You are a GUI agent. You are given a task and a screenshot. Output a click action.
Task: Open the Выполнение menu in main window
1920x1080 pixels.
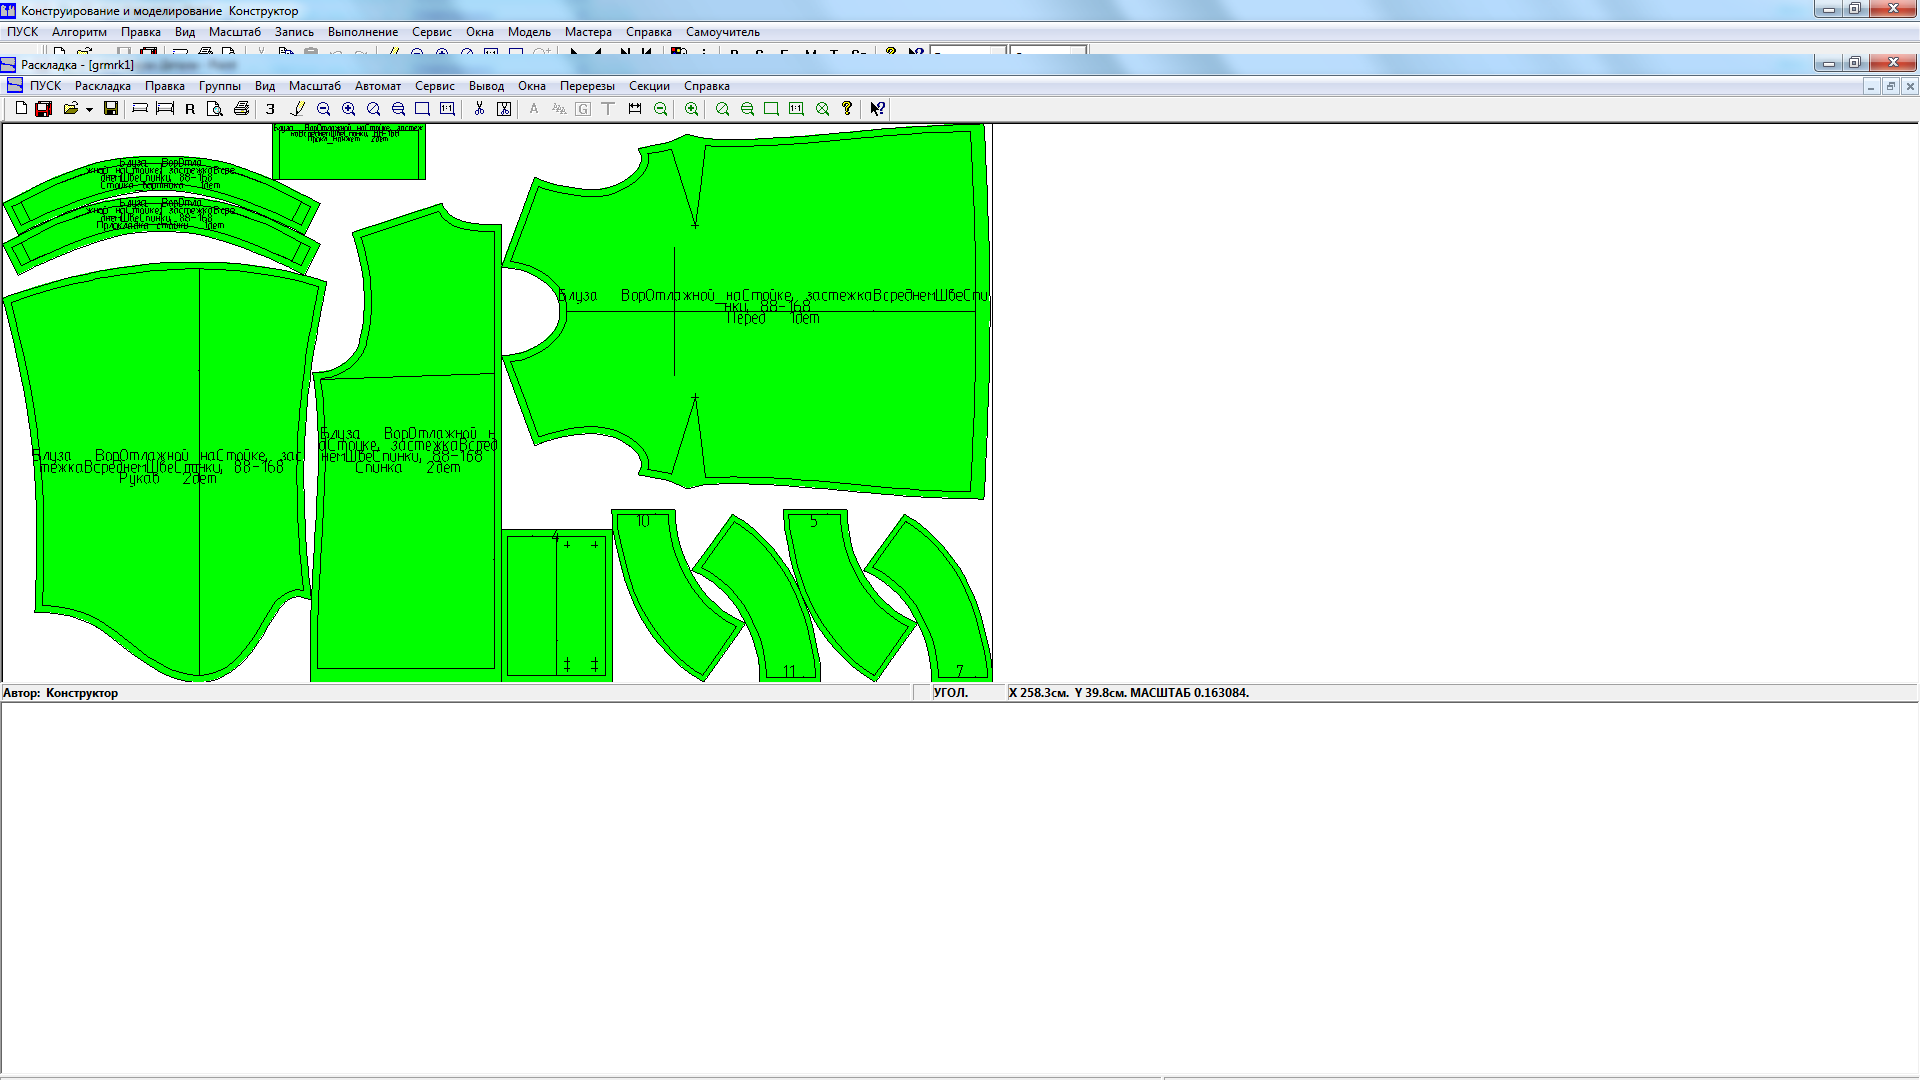pyautogui.click(x=363, y=32)
